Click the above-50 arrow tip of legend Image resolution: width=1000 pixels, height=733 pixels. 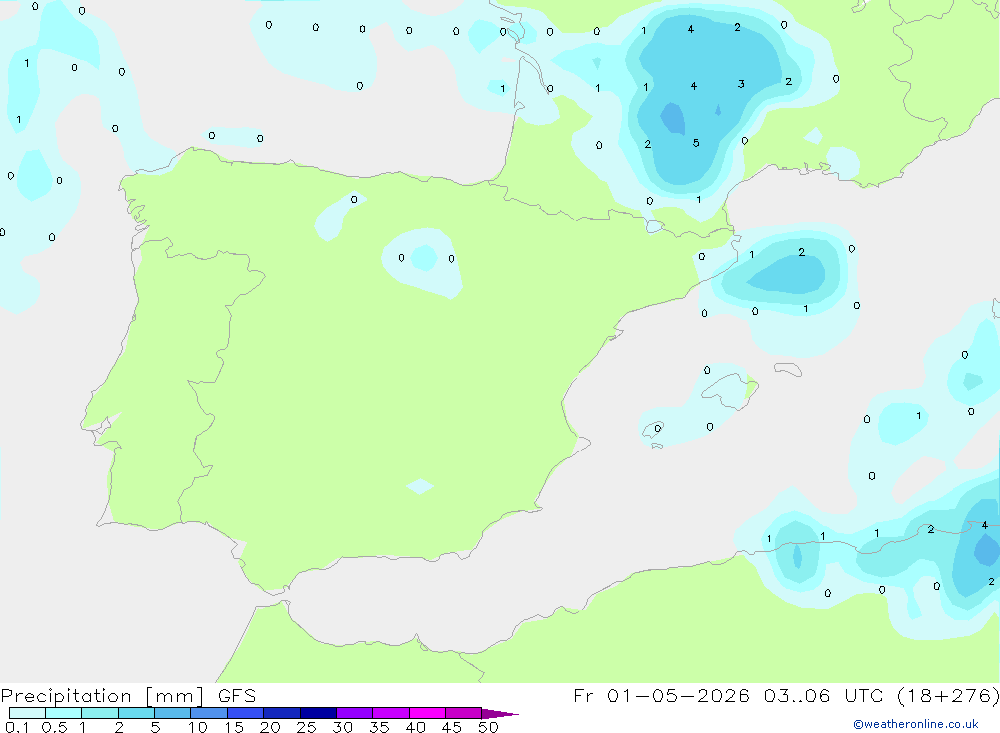pos(501,714)
